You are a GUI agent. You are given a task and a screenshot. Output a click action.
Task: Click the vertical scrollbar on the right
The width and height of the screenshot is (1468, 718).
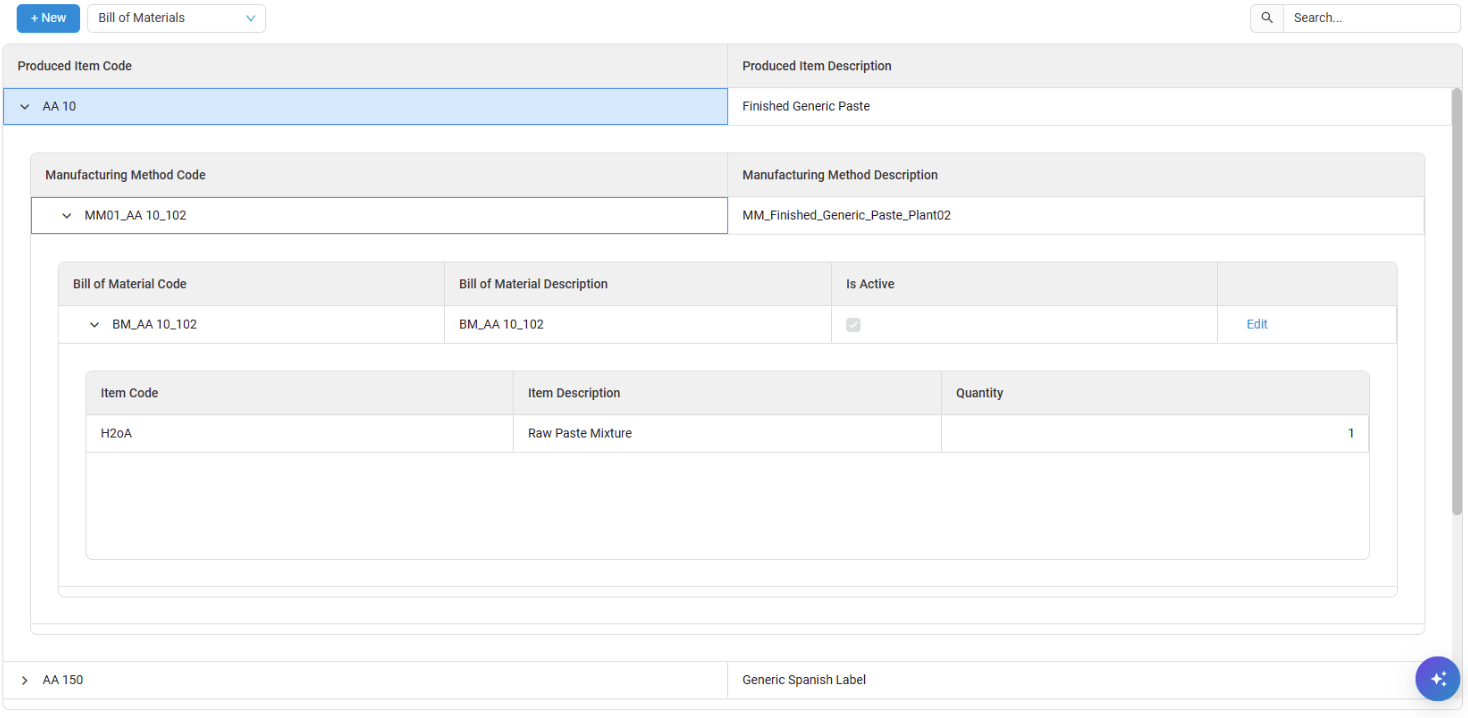(1456, 300)
